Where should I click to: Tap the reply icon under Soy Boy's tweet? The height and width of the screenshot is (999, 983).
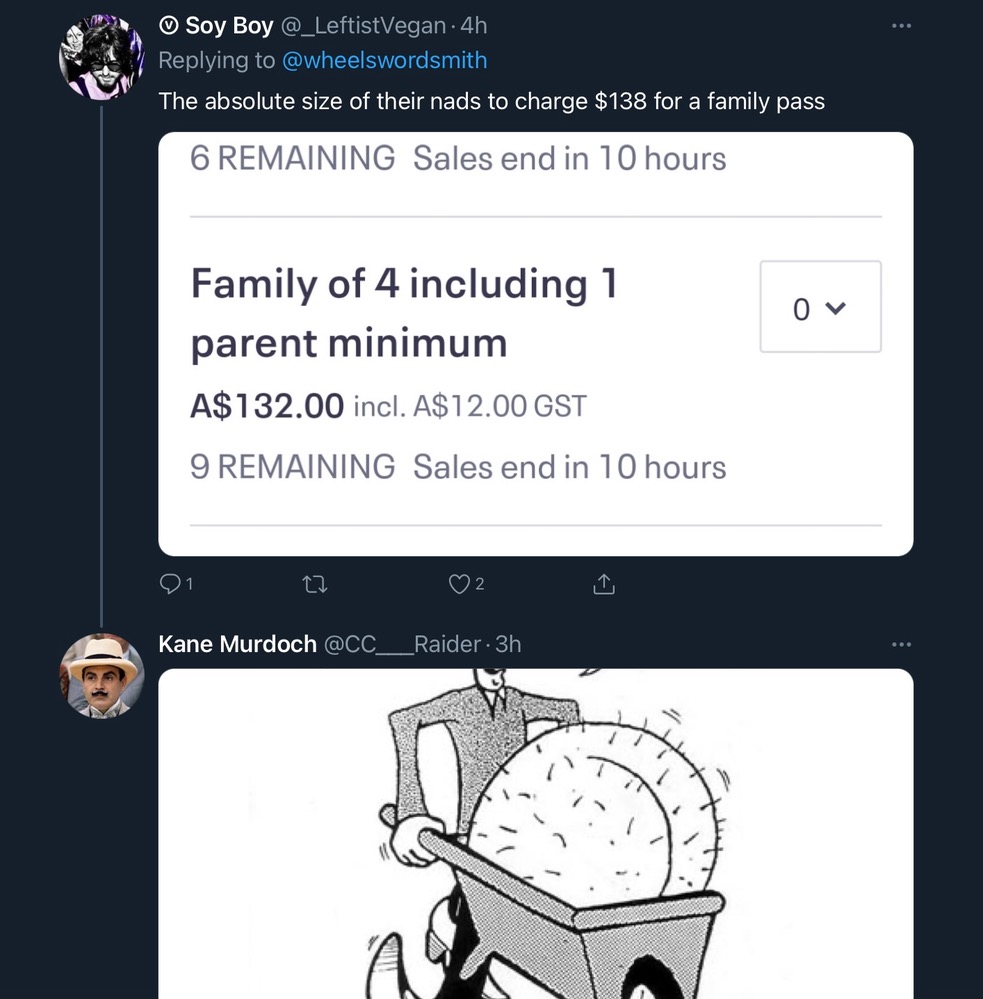171,585
